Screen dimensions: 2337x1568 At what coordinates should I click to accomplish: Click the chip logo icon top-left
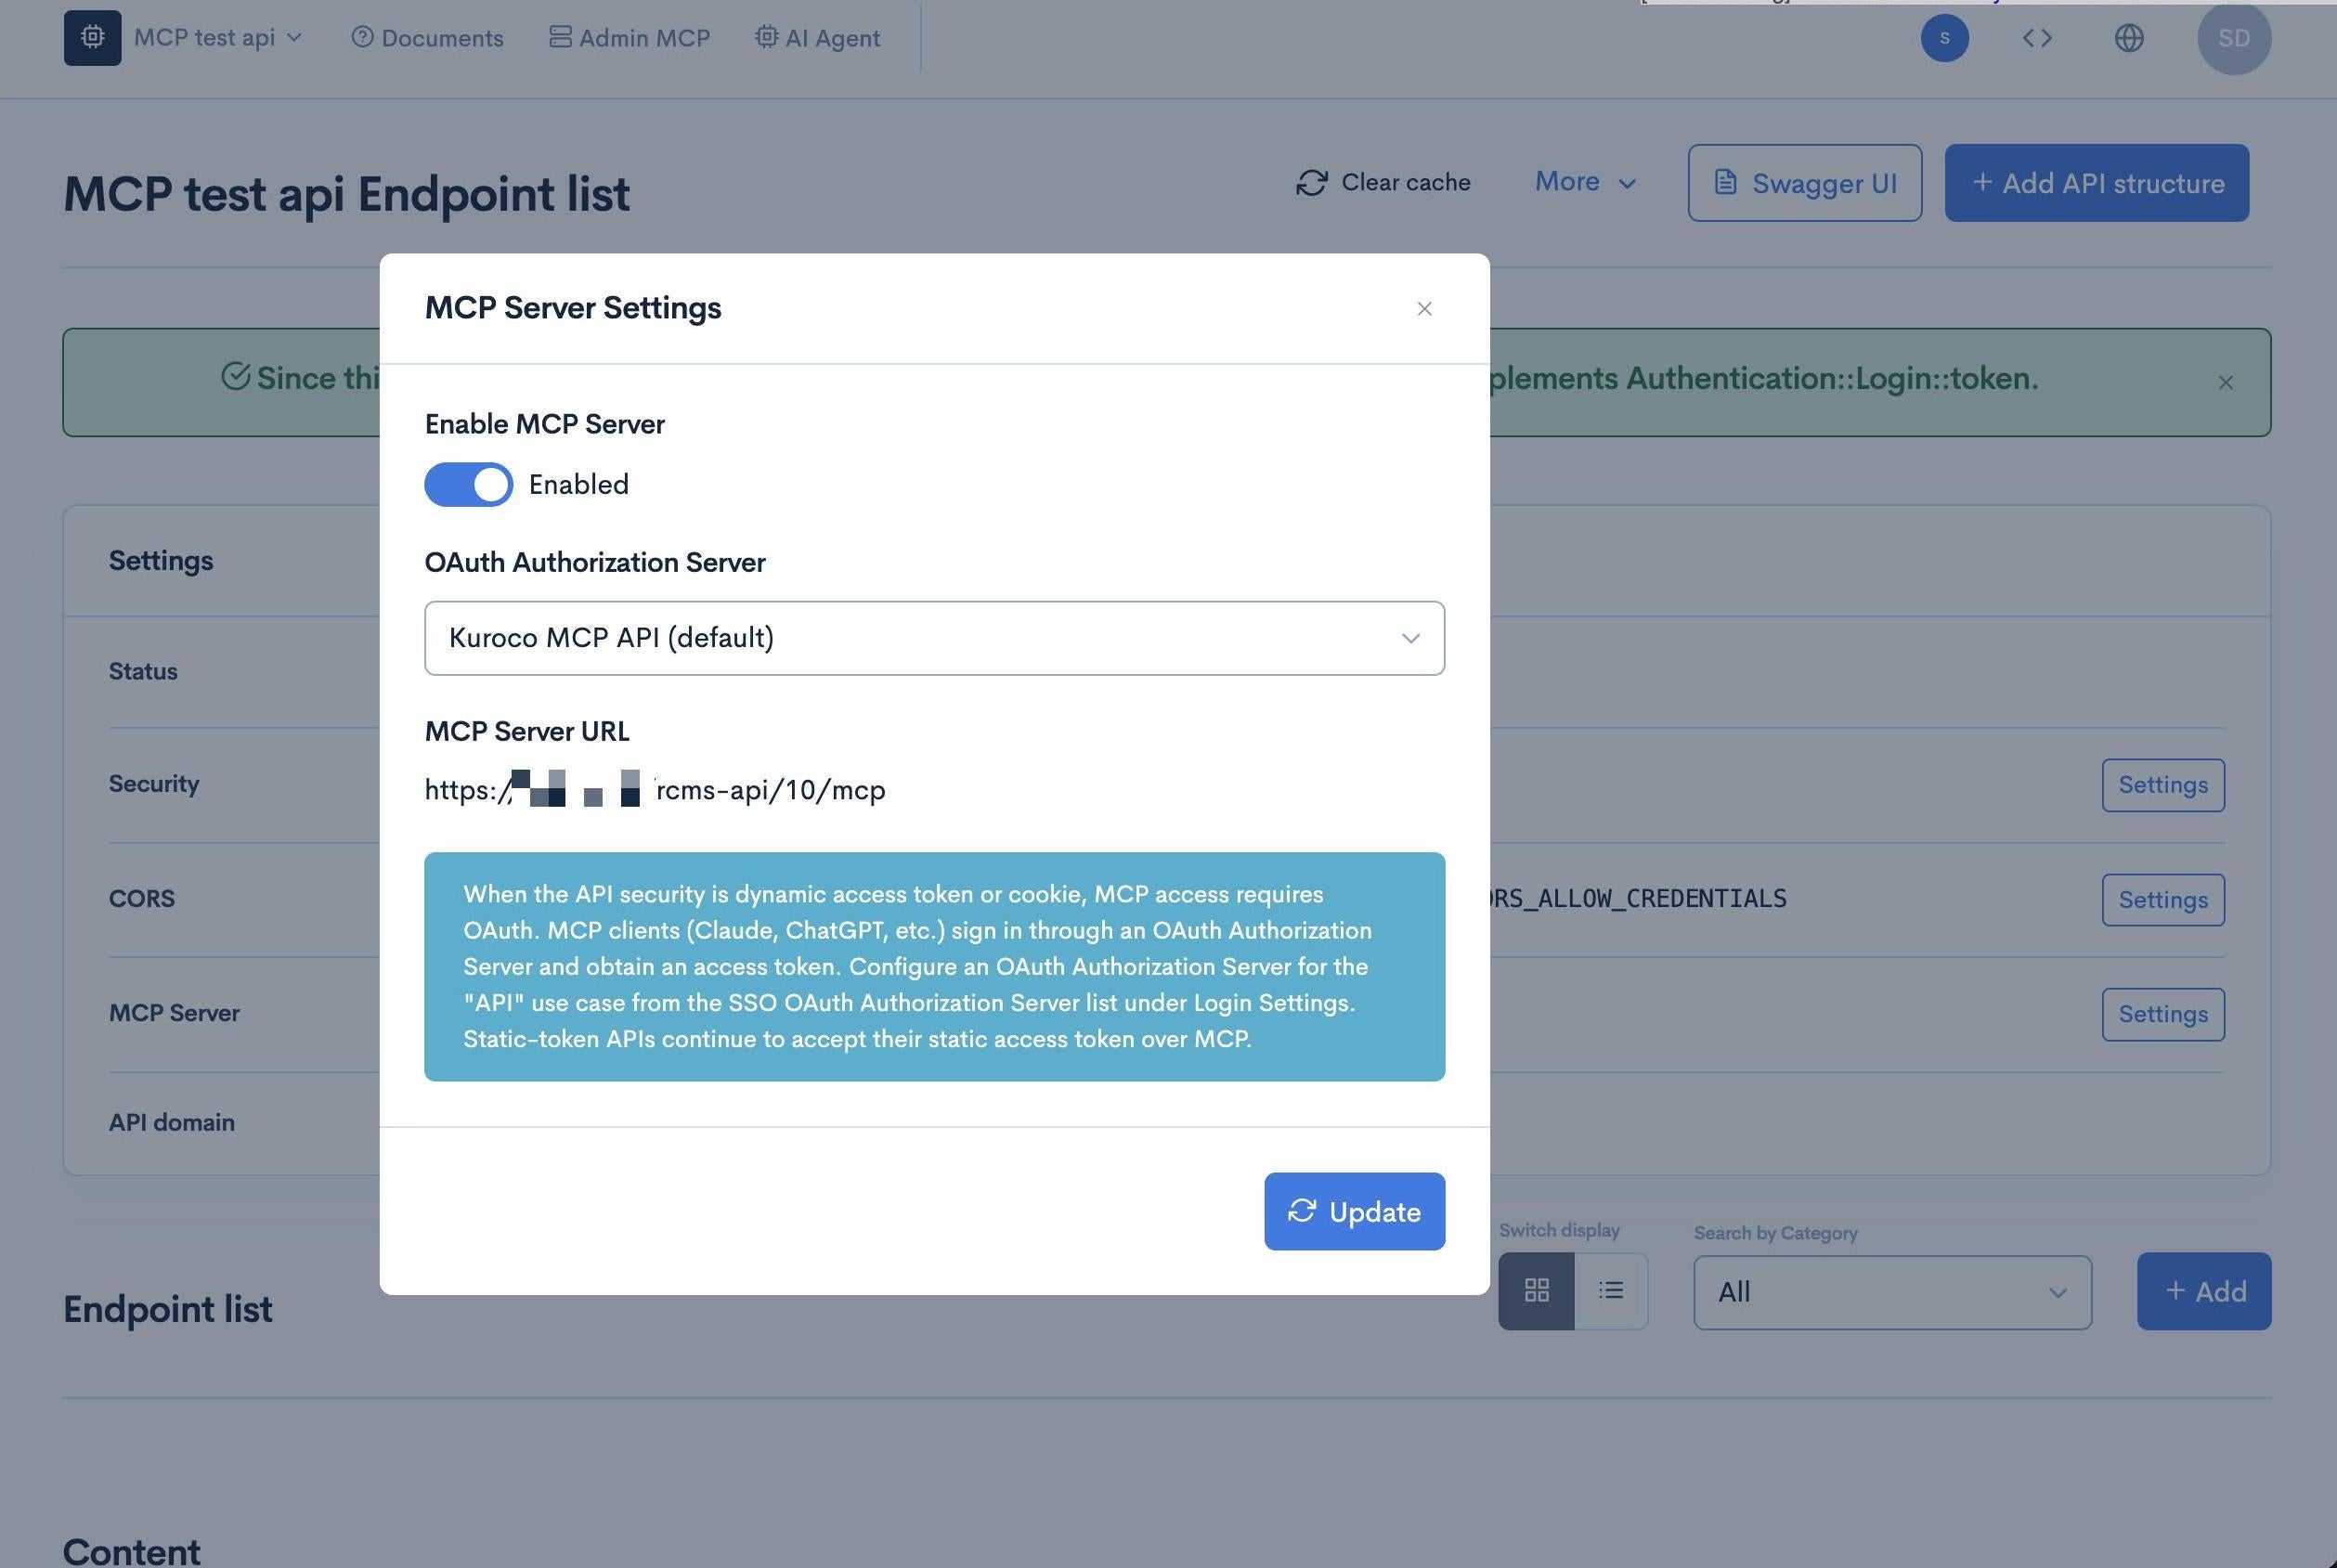[x=92, y=38]
